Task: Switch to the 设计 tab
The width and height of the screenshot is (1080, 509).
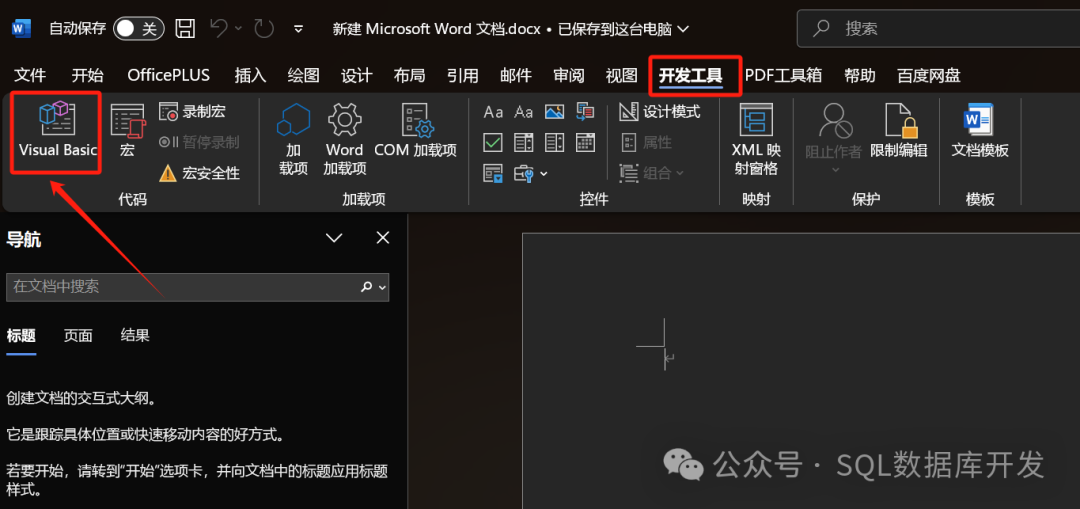Action: tap(356, 75)
